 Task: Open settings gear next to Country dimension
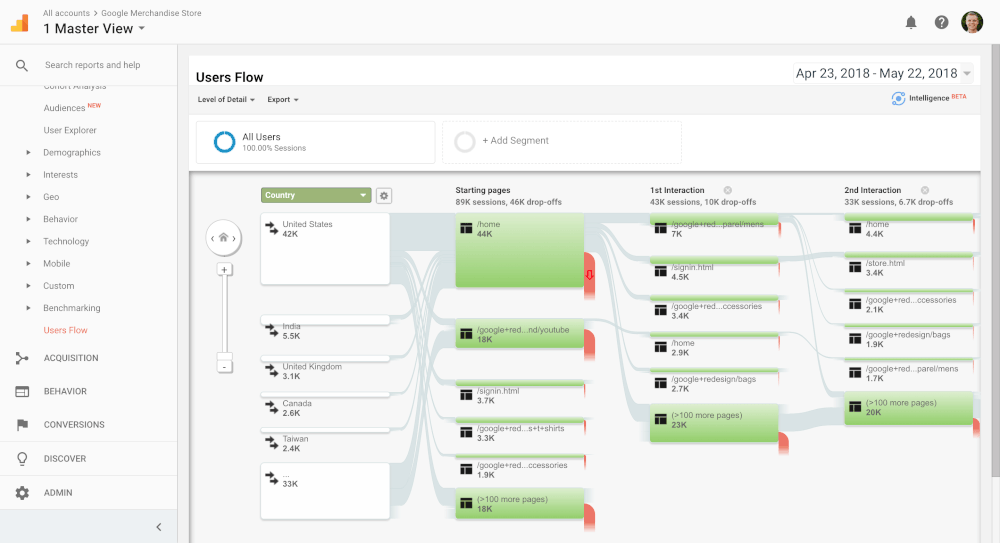[384, 196]
